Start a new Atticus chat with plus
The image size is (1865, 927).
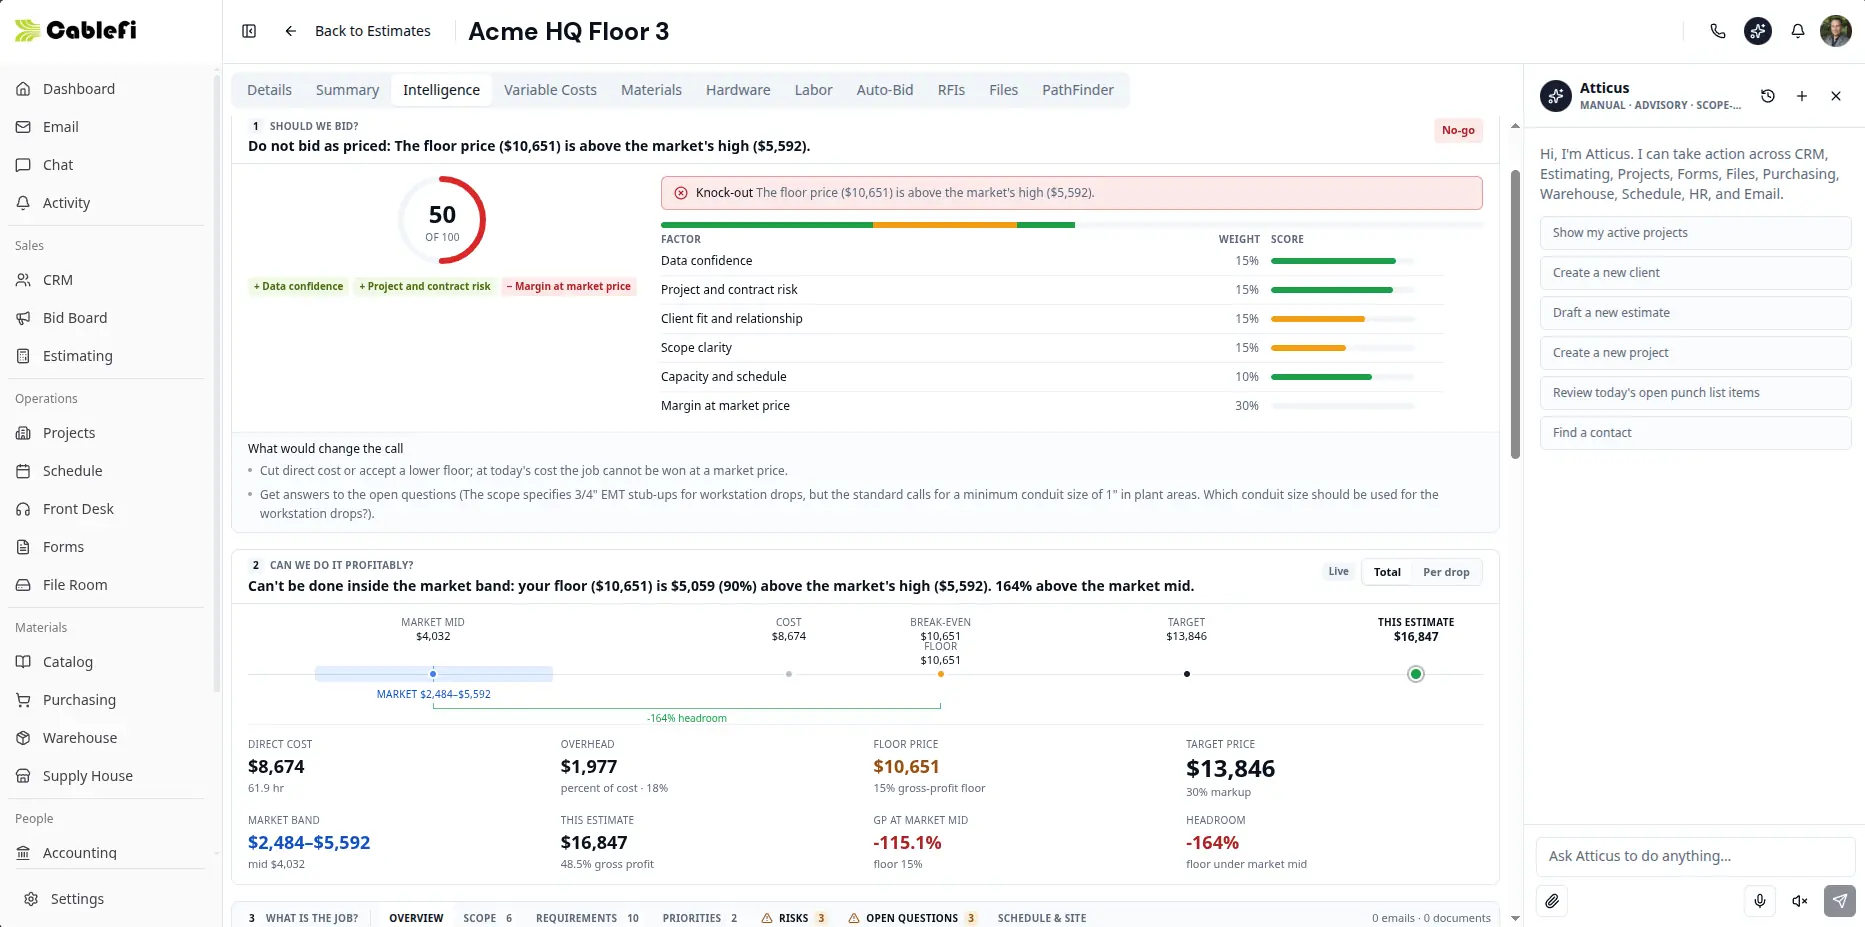point(1802,96)
